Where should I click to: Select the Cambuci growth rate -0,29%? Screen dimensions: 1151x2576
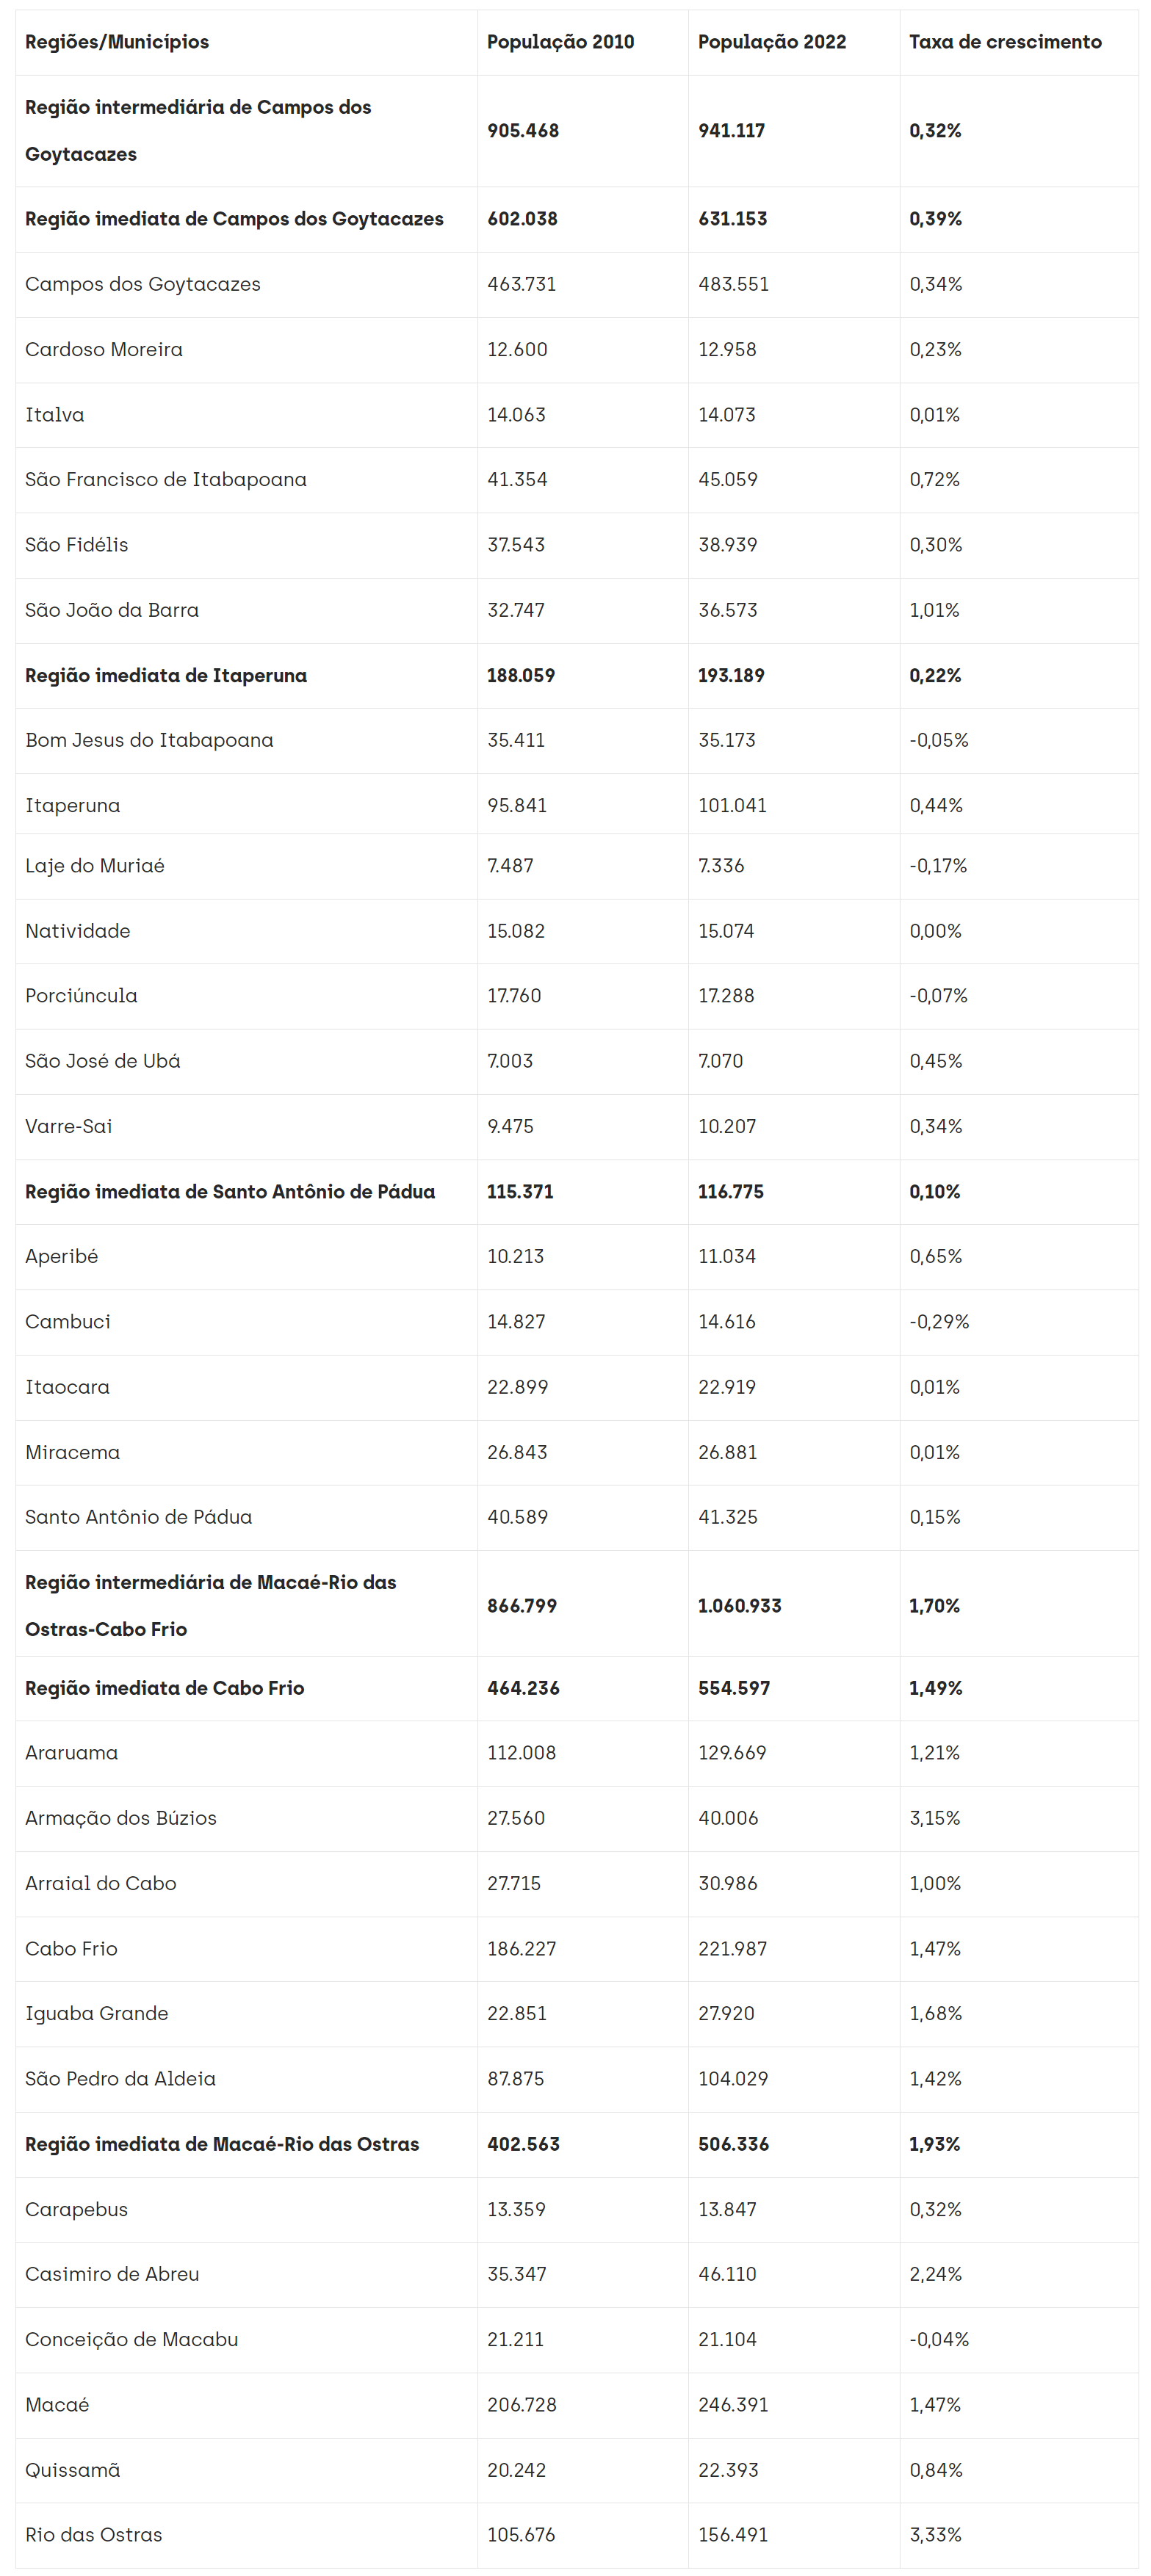939,1321
